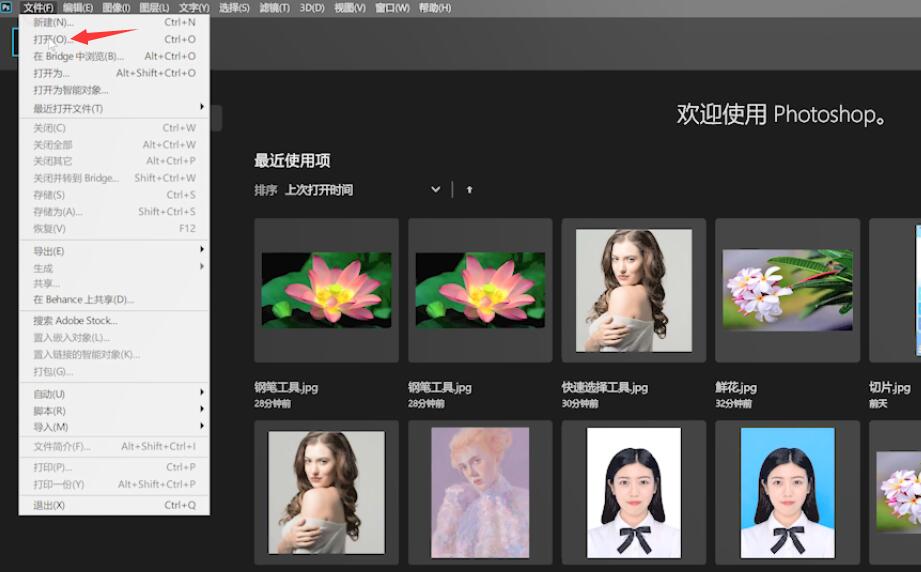Click the 打印(P)... menu entry
The image size is (921, 572).
click(x=114, y=467)
